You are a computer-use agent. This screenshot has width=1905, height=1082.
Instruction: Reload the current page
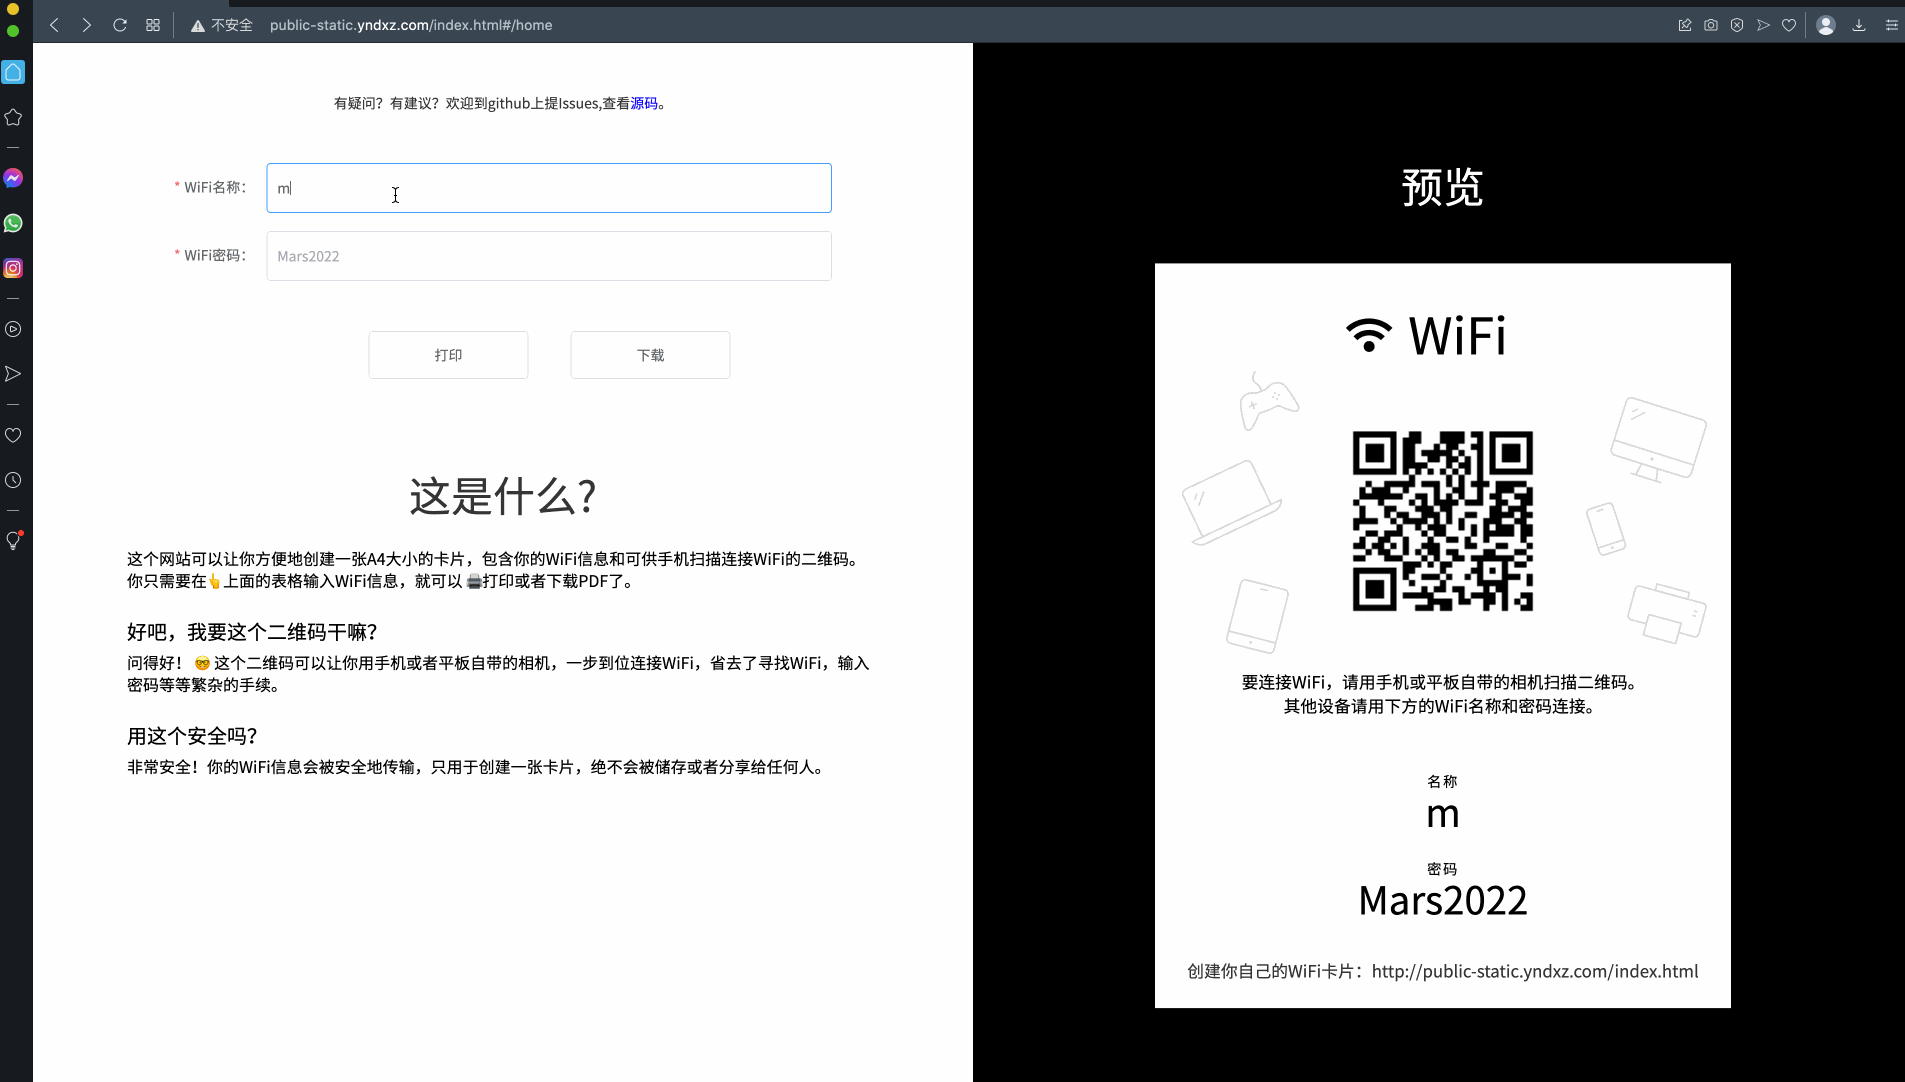click(x=120, y=25)
